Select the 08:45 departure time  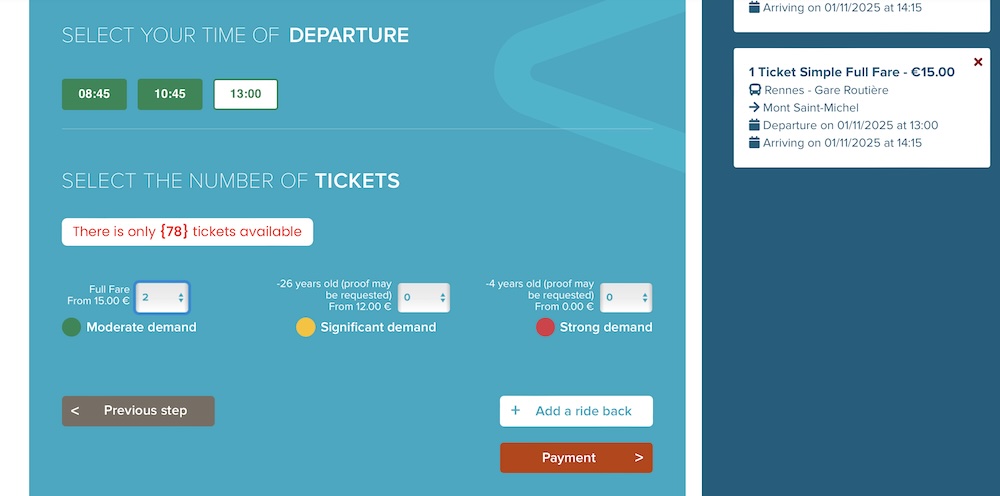coord(94,94)
